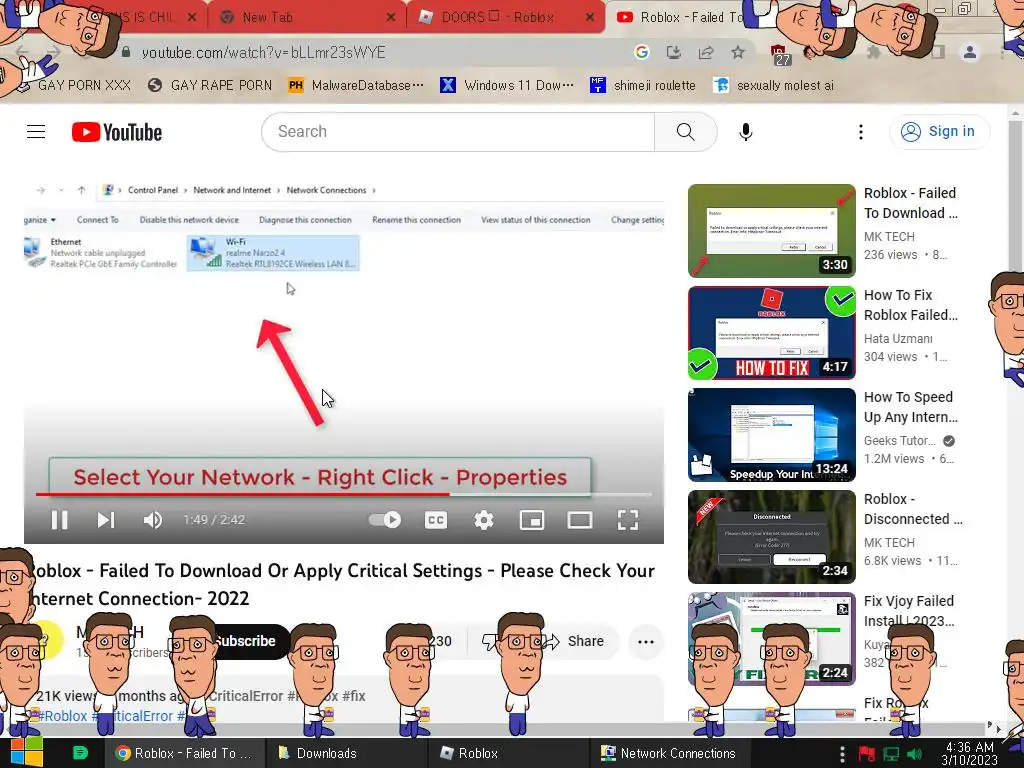Image resolution: width=1024 pixels, height=768 pixels.
Task: Click the title Roblox - Disconnected
Action: (x=913, y=509)
